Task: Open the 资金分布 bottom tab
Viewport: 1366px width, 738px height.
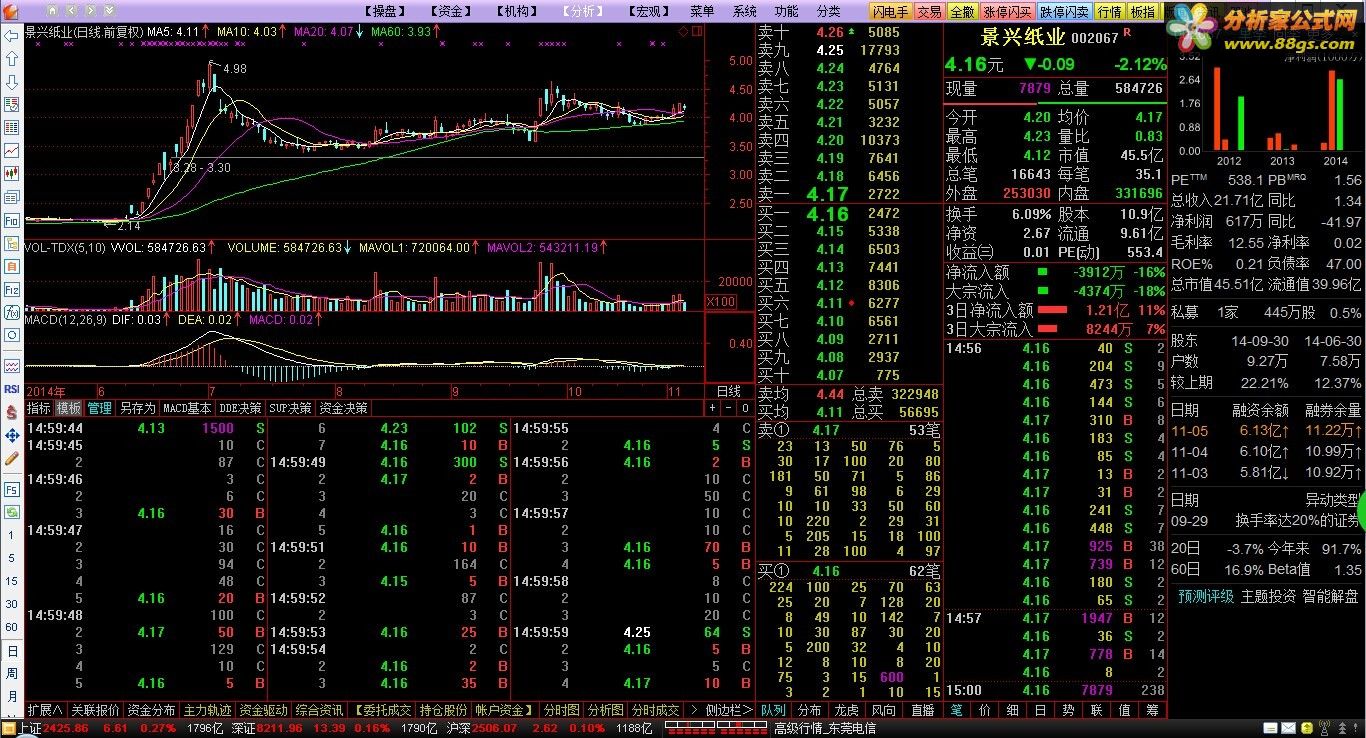Action: pos(151,710)
